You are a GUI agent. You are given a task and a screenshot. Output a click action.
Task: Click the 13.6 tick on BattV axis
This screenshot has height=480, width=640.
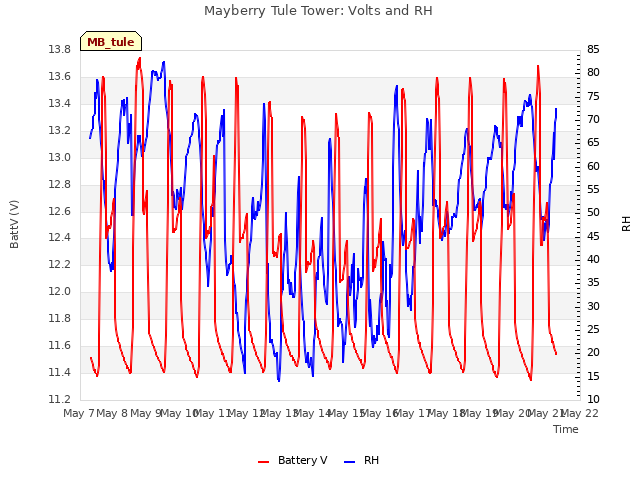(x=59, y=76)
